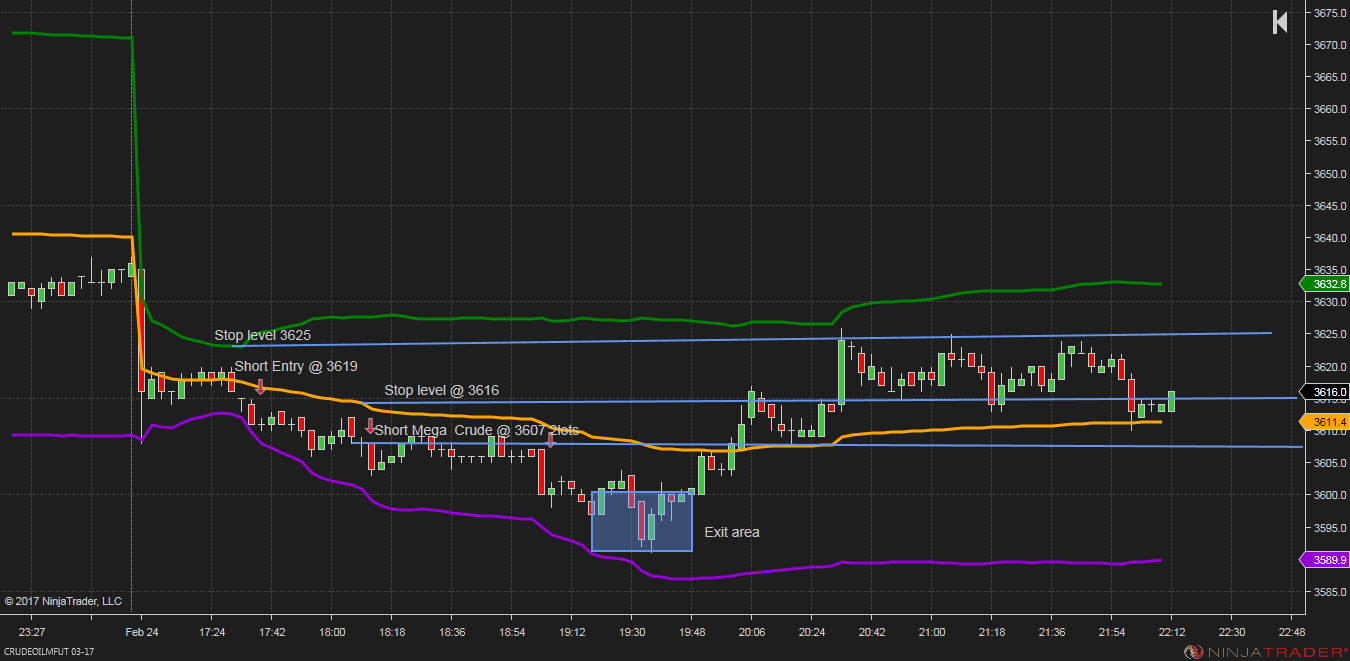This screenshot has height=661, width=1350.
Task: Click the K scroll-to-latest-bar icon
Action: click(x=1279, y=22)
